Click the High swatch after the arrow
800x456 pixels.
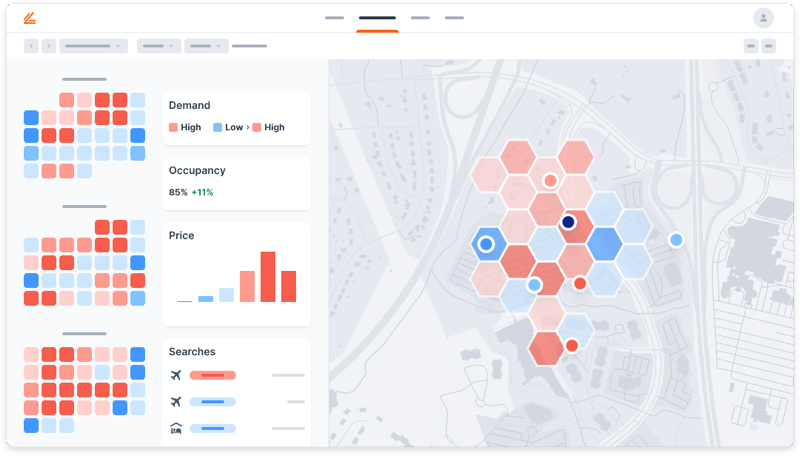[x=257, y=127]
